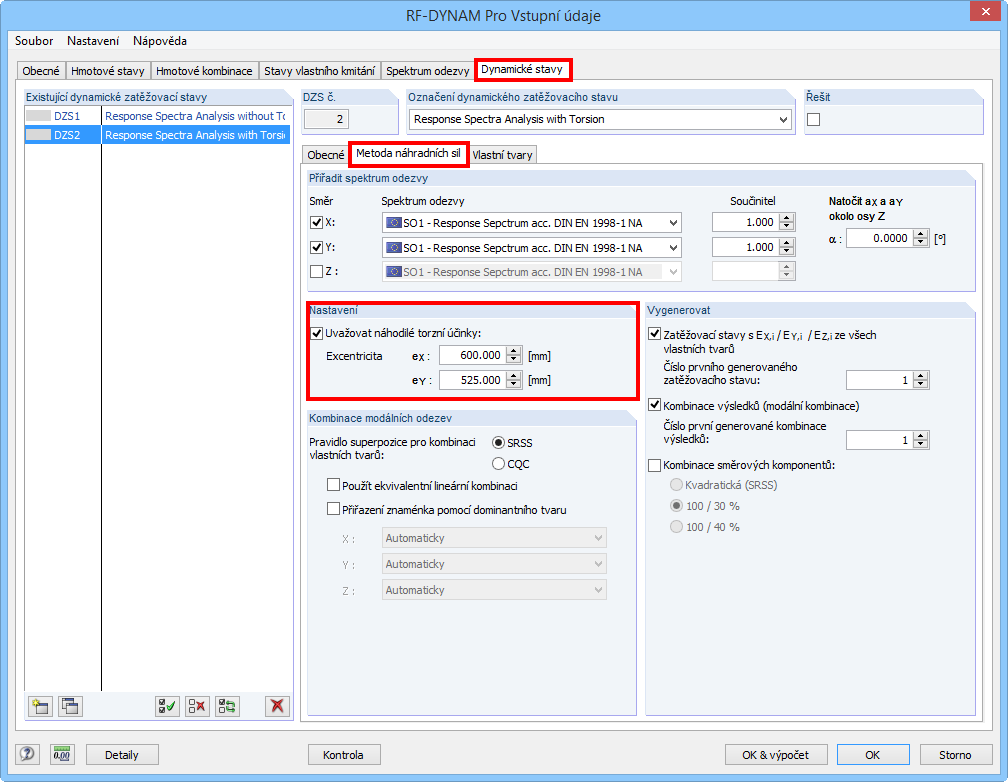Invert the load case selection icon
The image size is (1008, 782).
pos(227,706)
